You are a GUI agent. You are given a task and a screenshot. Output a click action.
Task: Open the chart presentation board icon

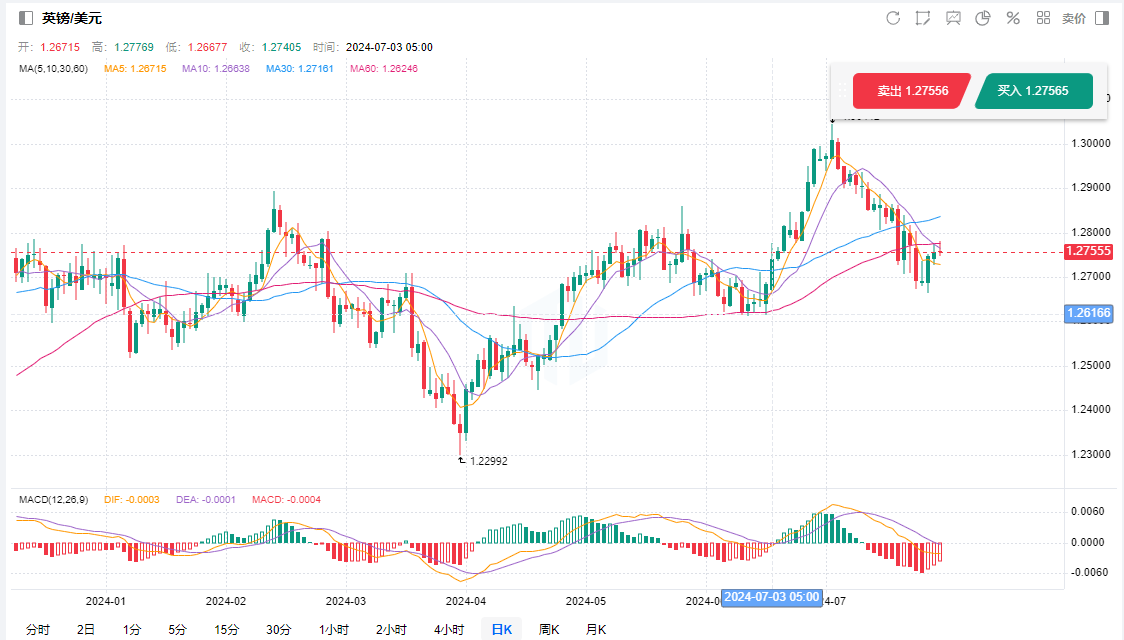click(x=953, y=18)
